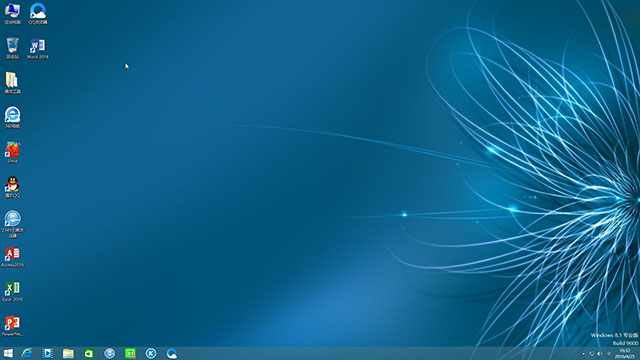Launch Internet Explorer from the taskbar
640x360 pixels.
pos(27,353)
